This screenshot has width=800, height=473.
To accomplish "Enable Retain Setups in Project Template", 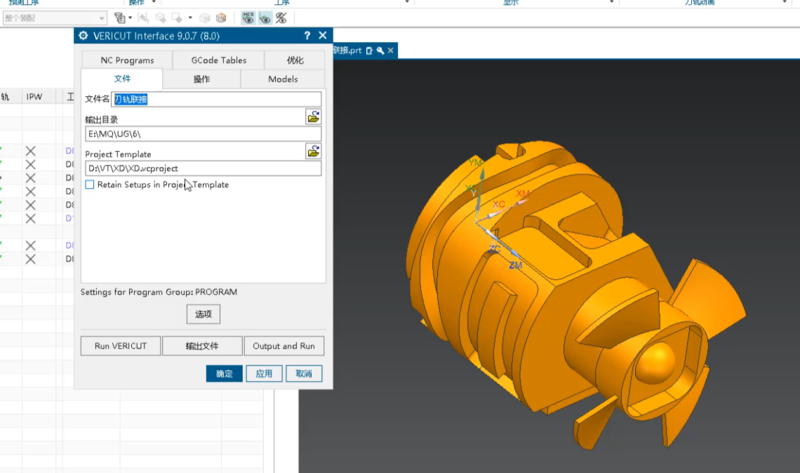I will (90, 184).
